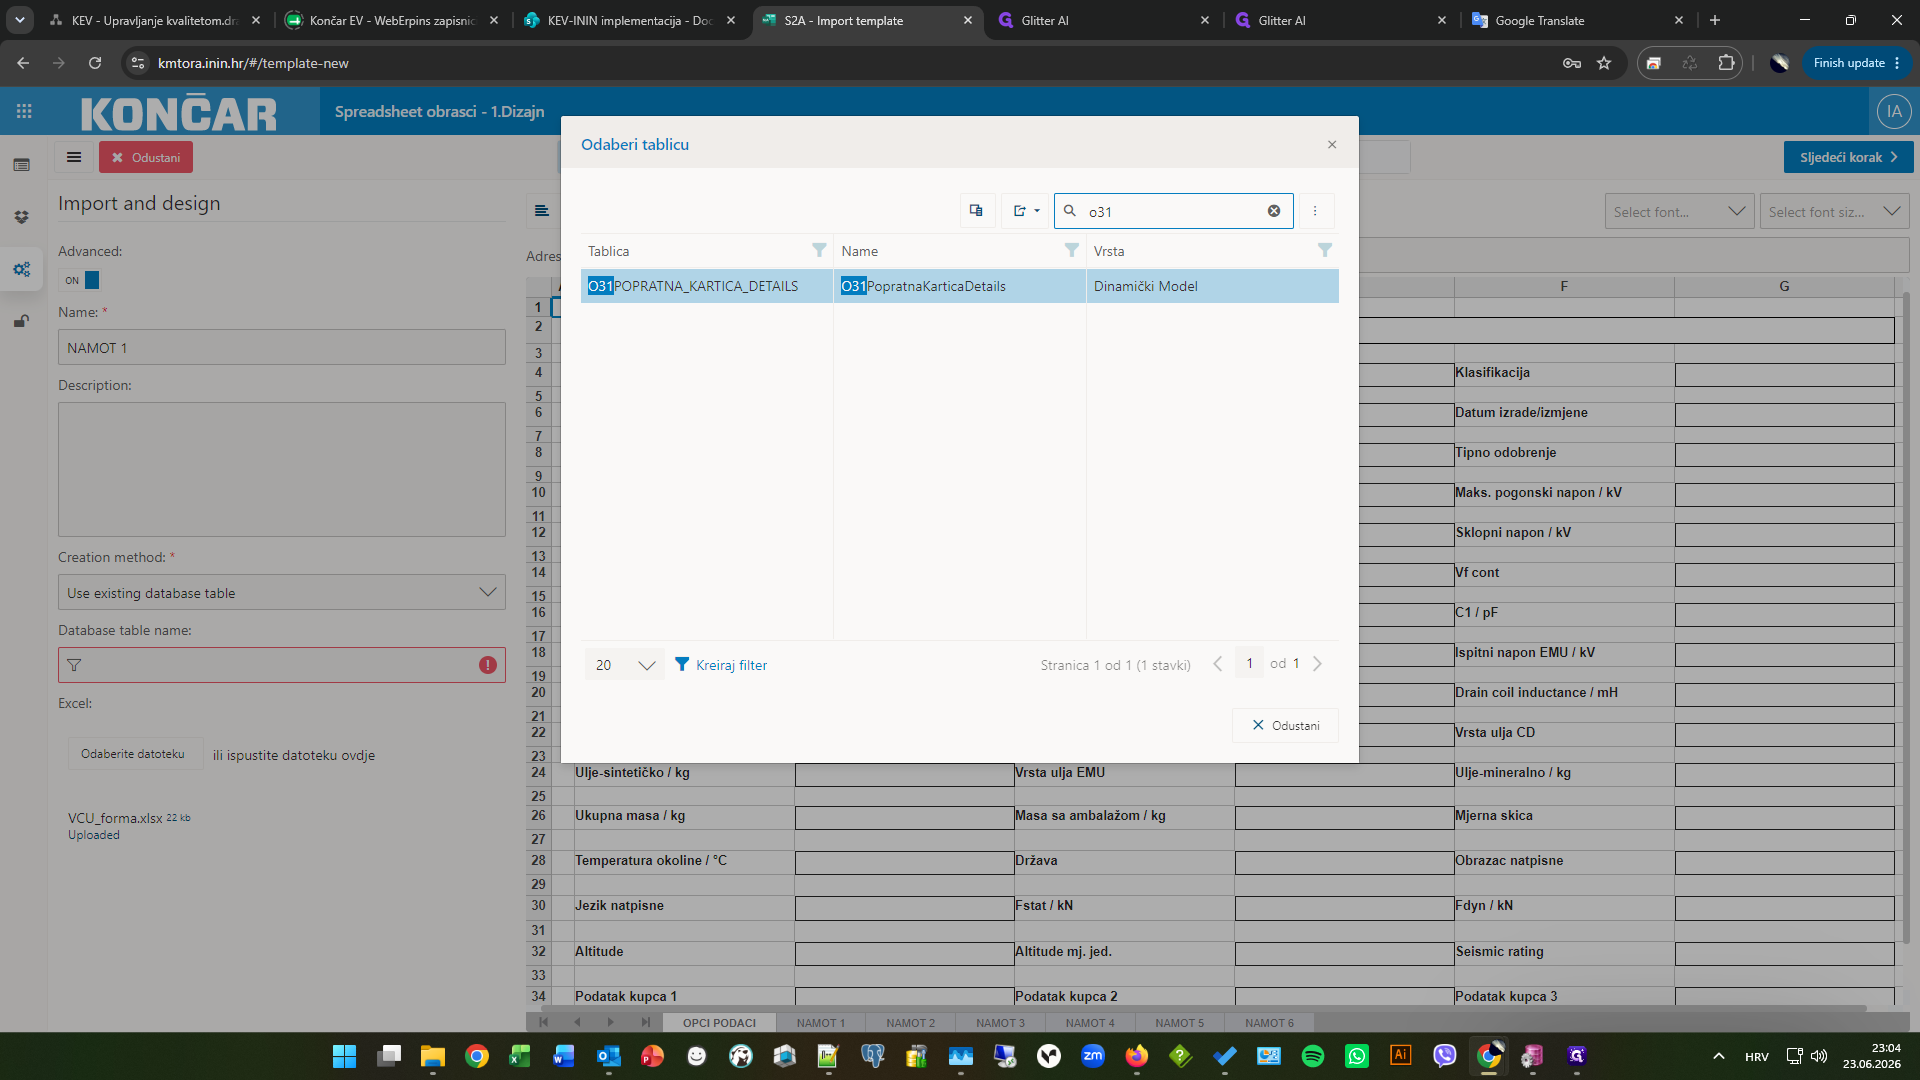
Task: Switch to the NAMOT 4 sheet tab
Action: [x=1090, y=1023]
